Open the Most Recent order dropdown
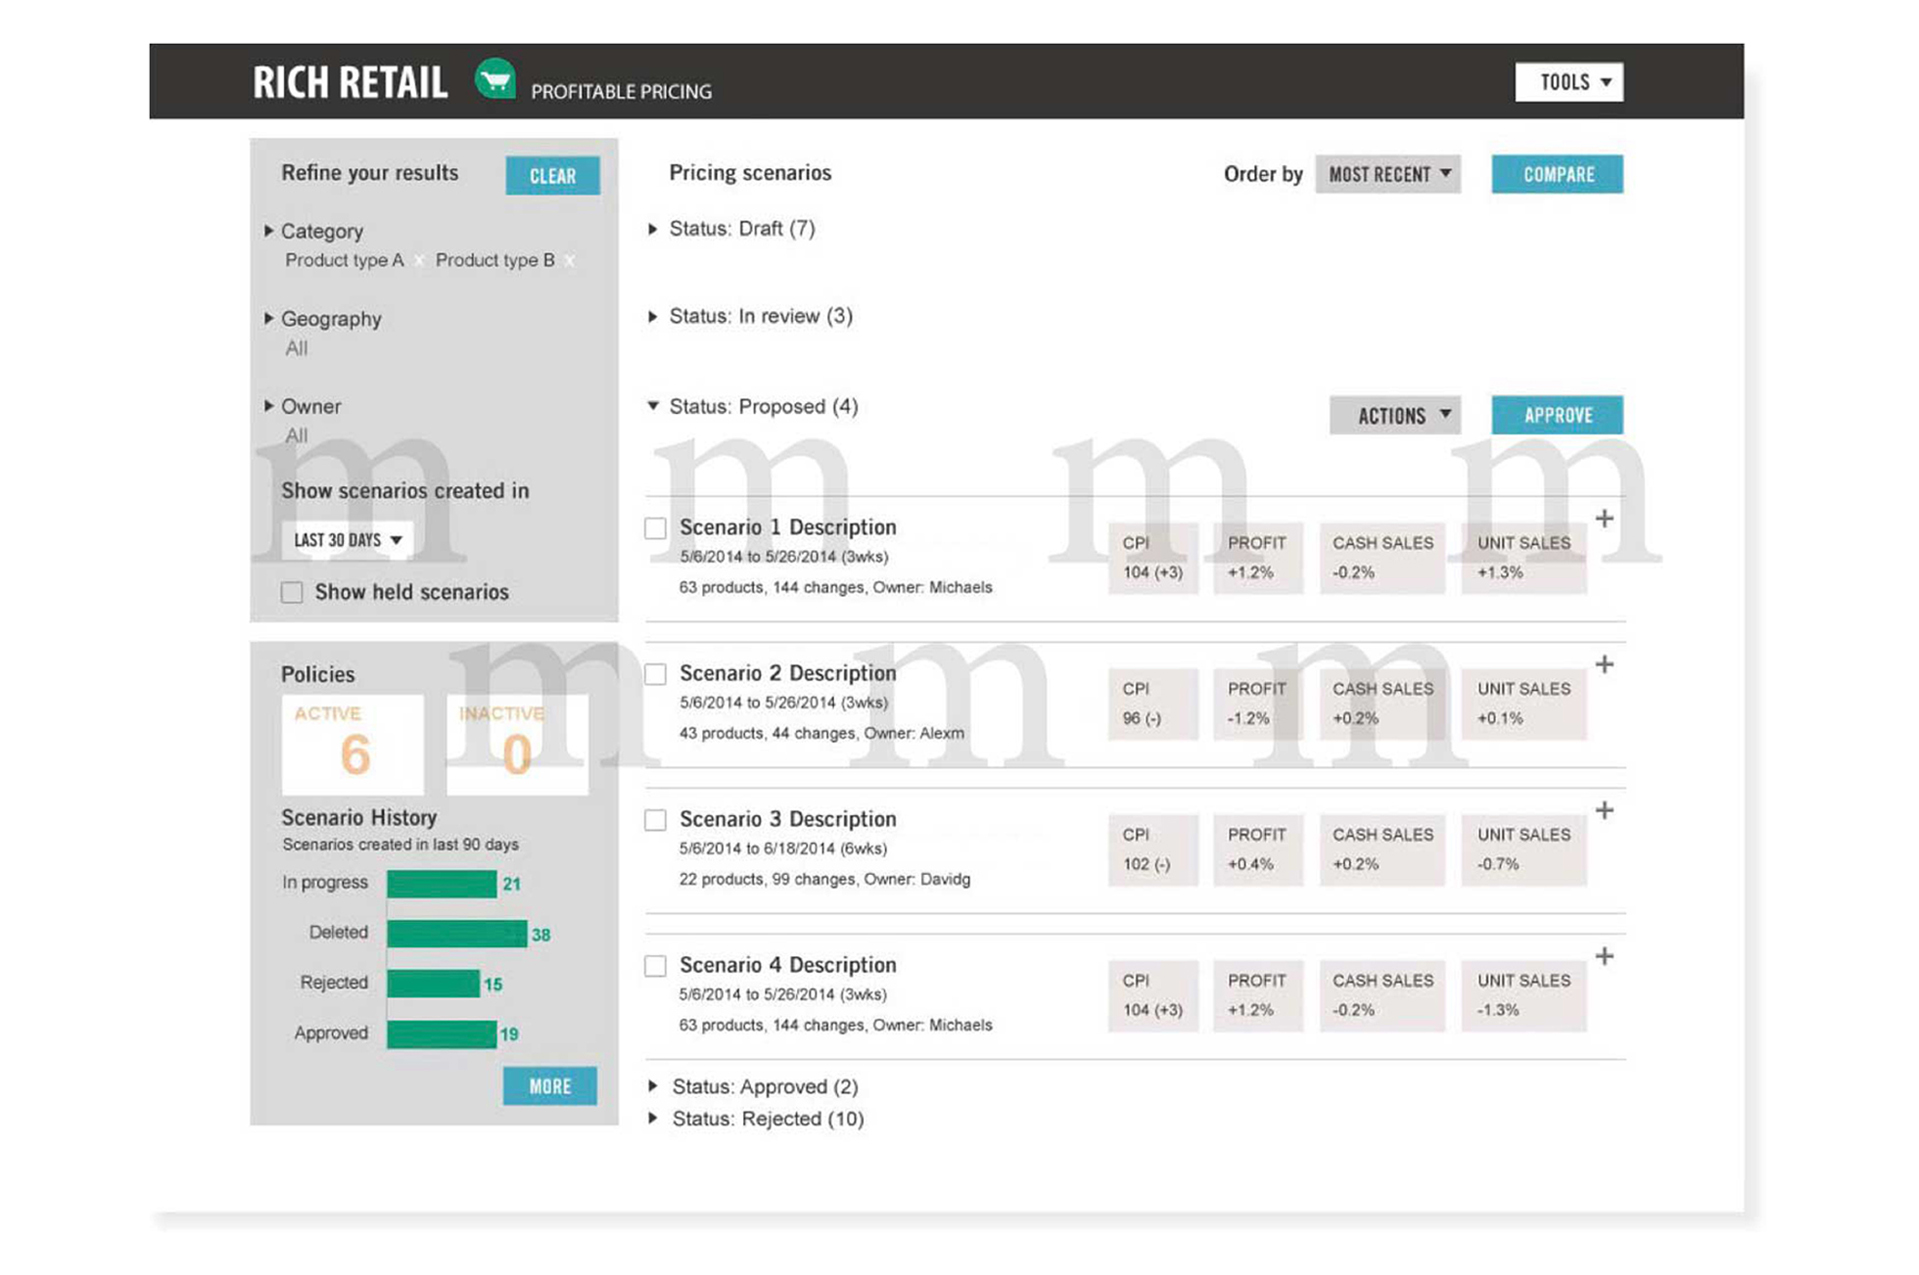This screenshot has height=1275, width=1919. click(x=1387, y=175)
